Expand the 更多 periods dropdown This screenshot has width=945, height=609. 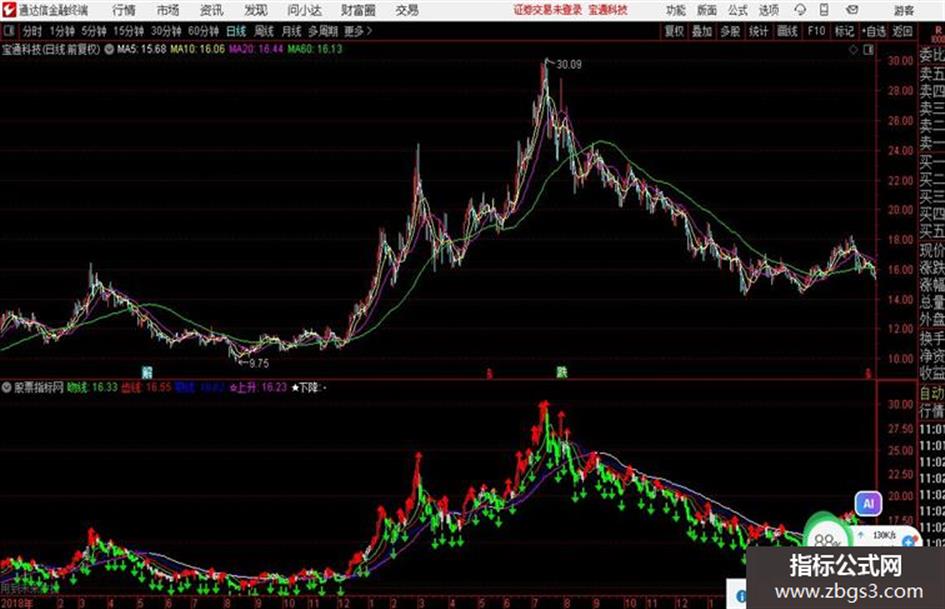(x=358, y=31)
